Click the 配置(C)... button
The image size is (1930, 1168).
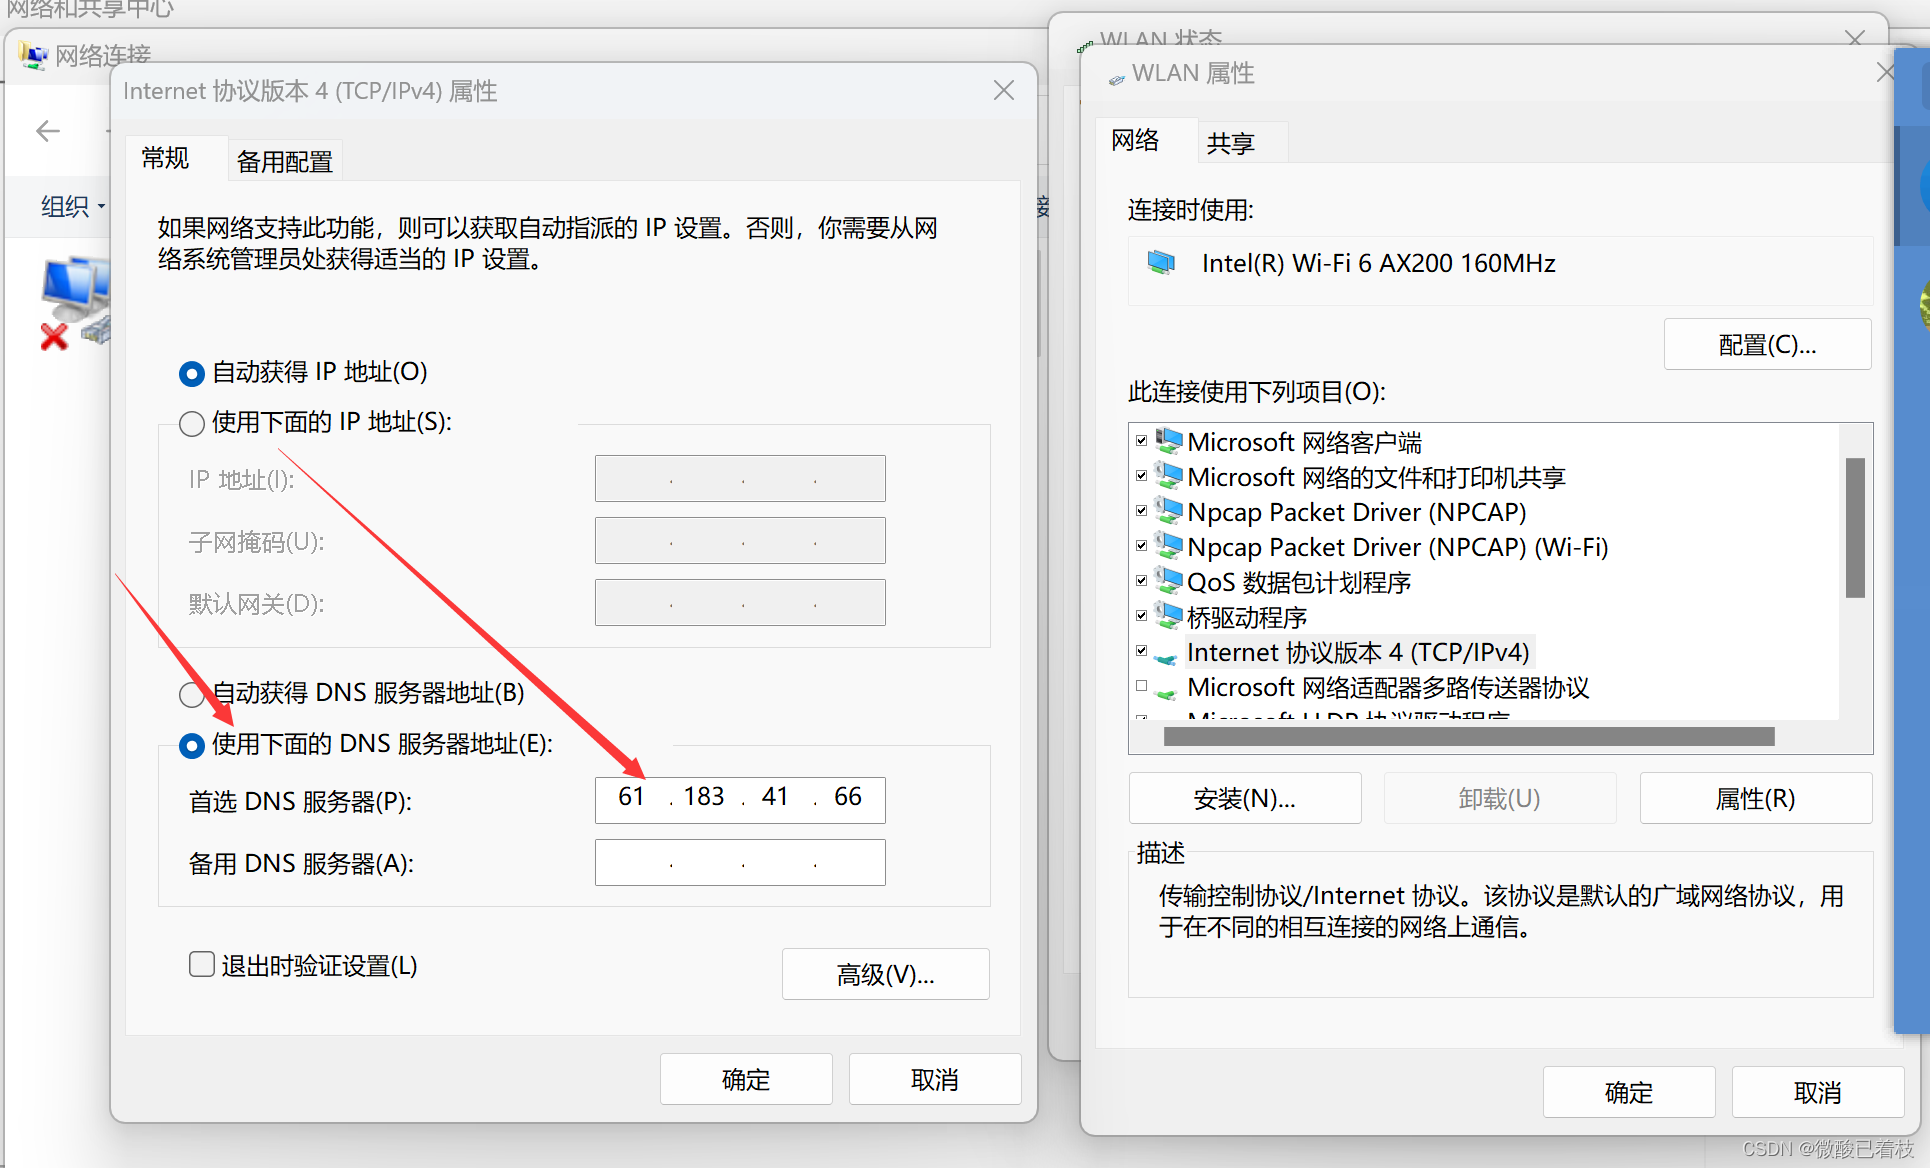pyautogui.click(x=1767, y=345)
